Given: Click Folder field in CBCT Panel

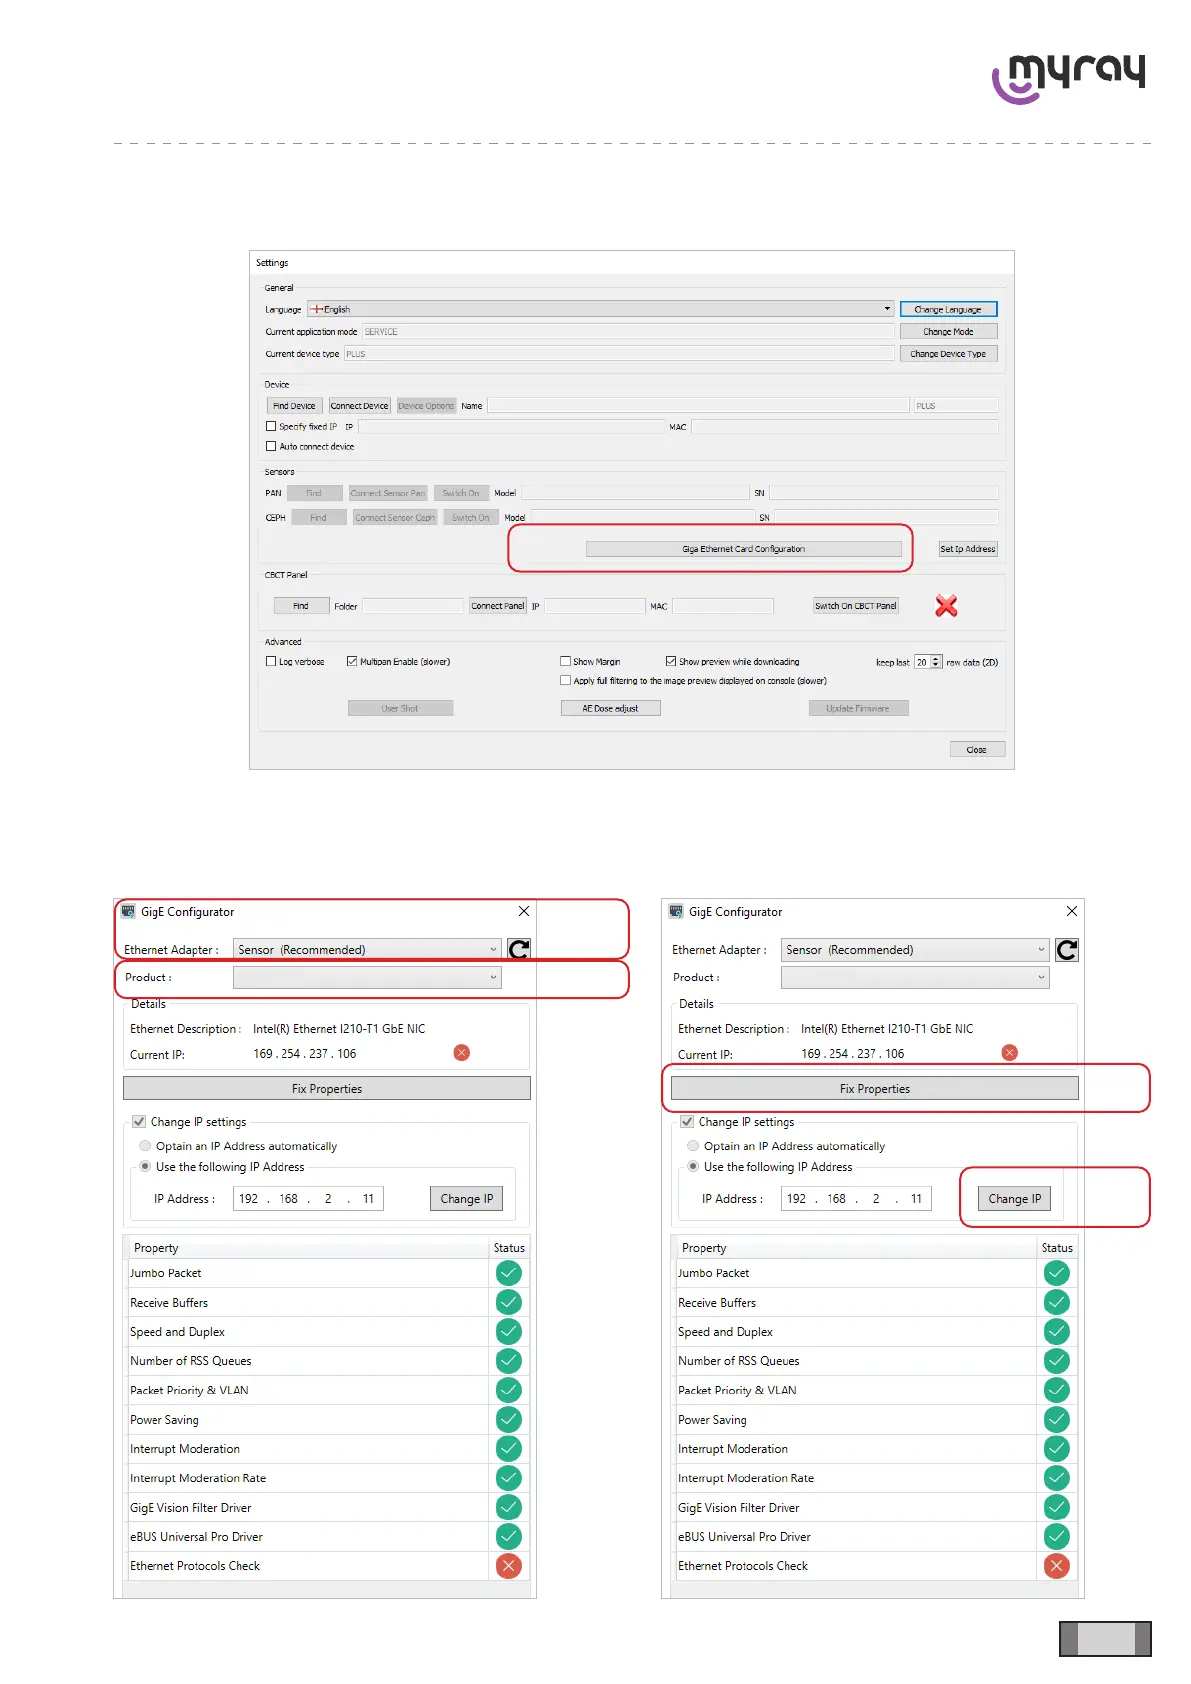Looking at the screenshot, I should [x=413, y=605].
